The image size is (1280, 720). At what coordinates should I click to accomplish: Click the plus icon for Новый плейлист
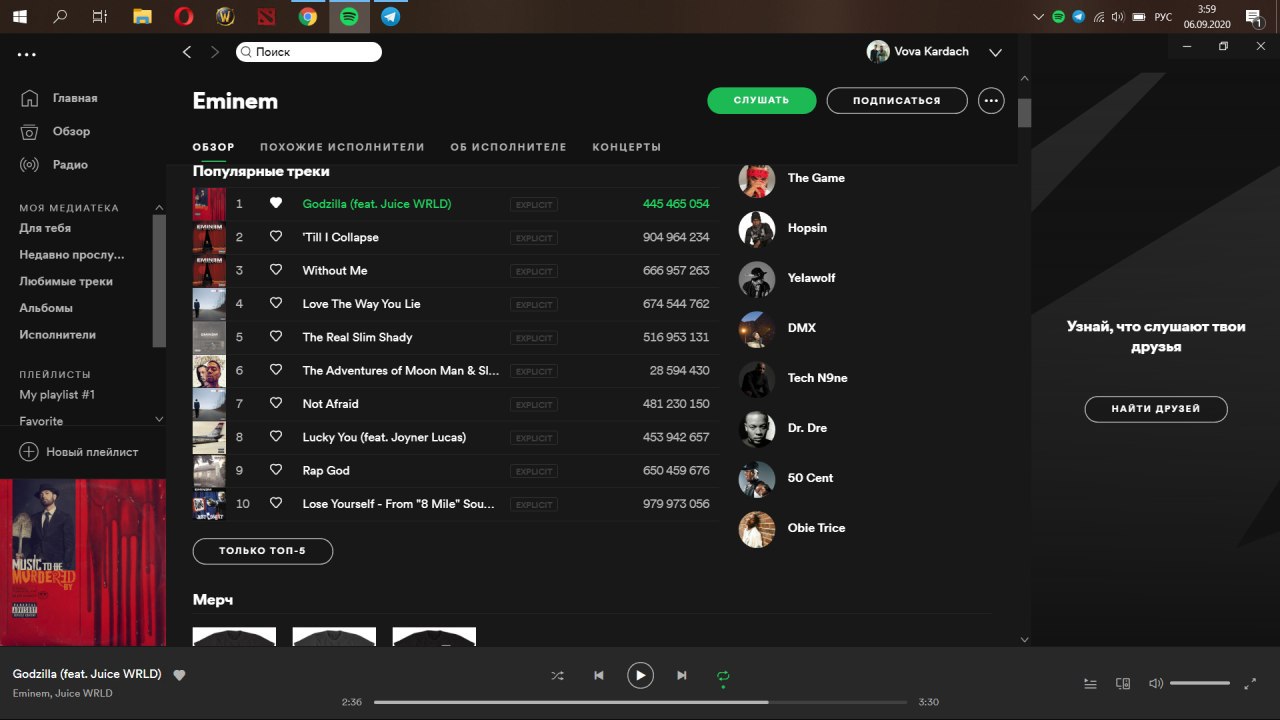pyautogui.click(x=29, y=452)
